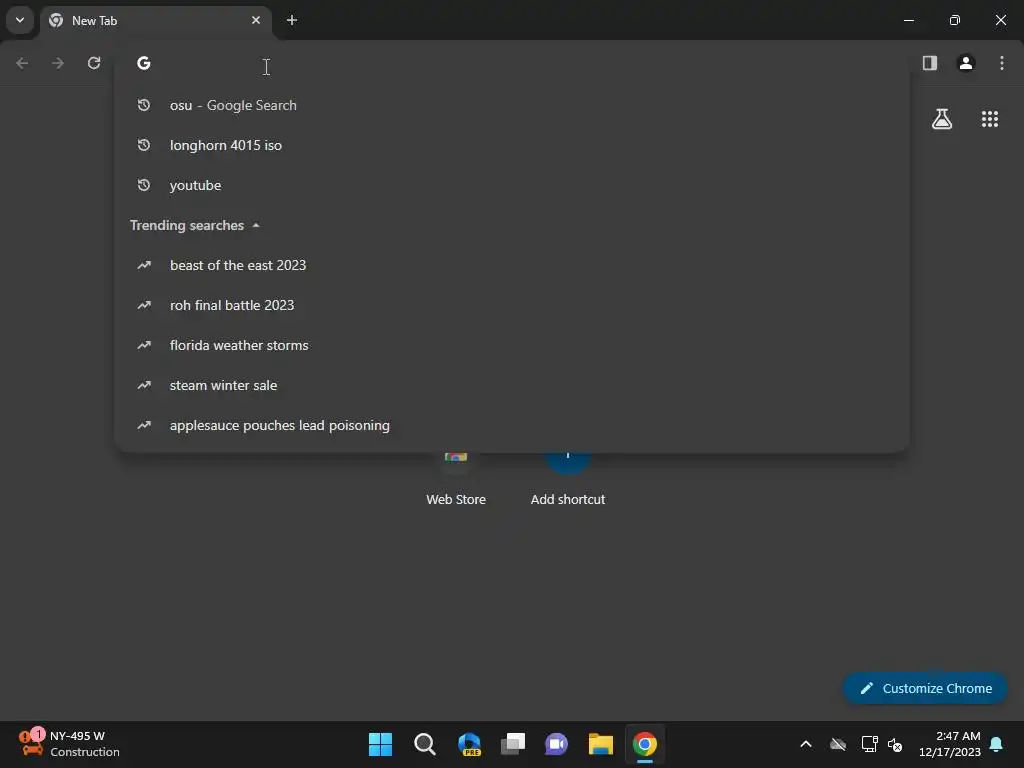Select 'florida weather storms' trend

point(511,345)
